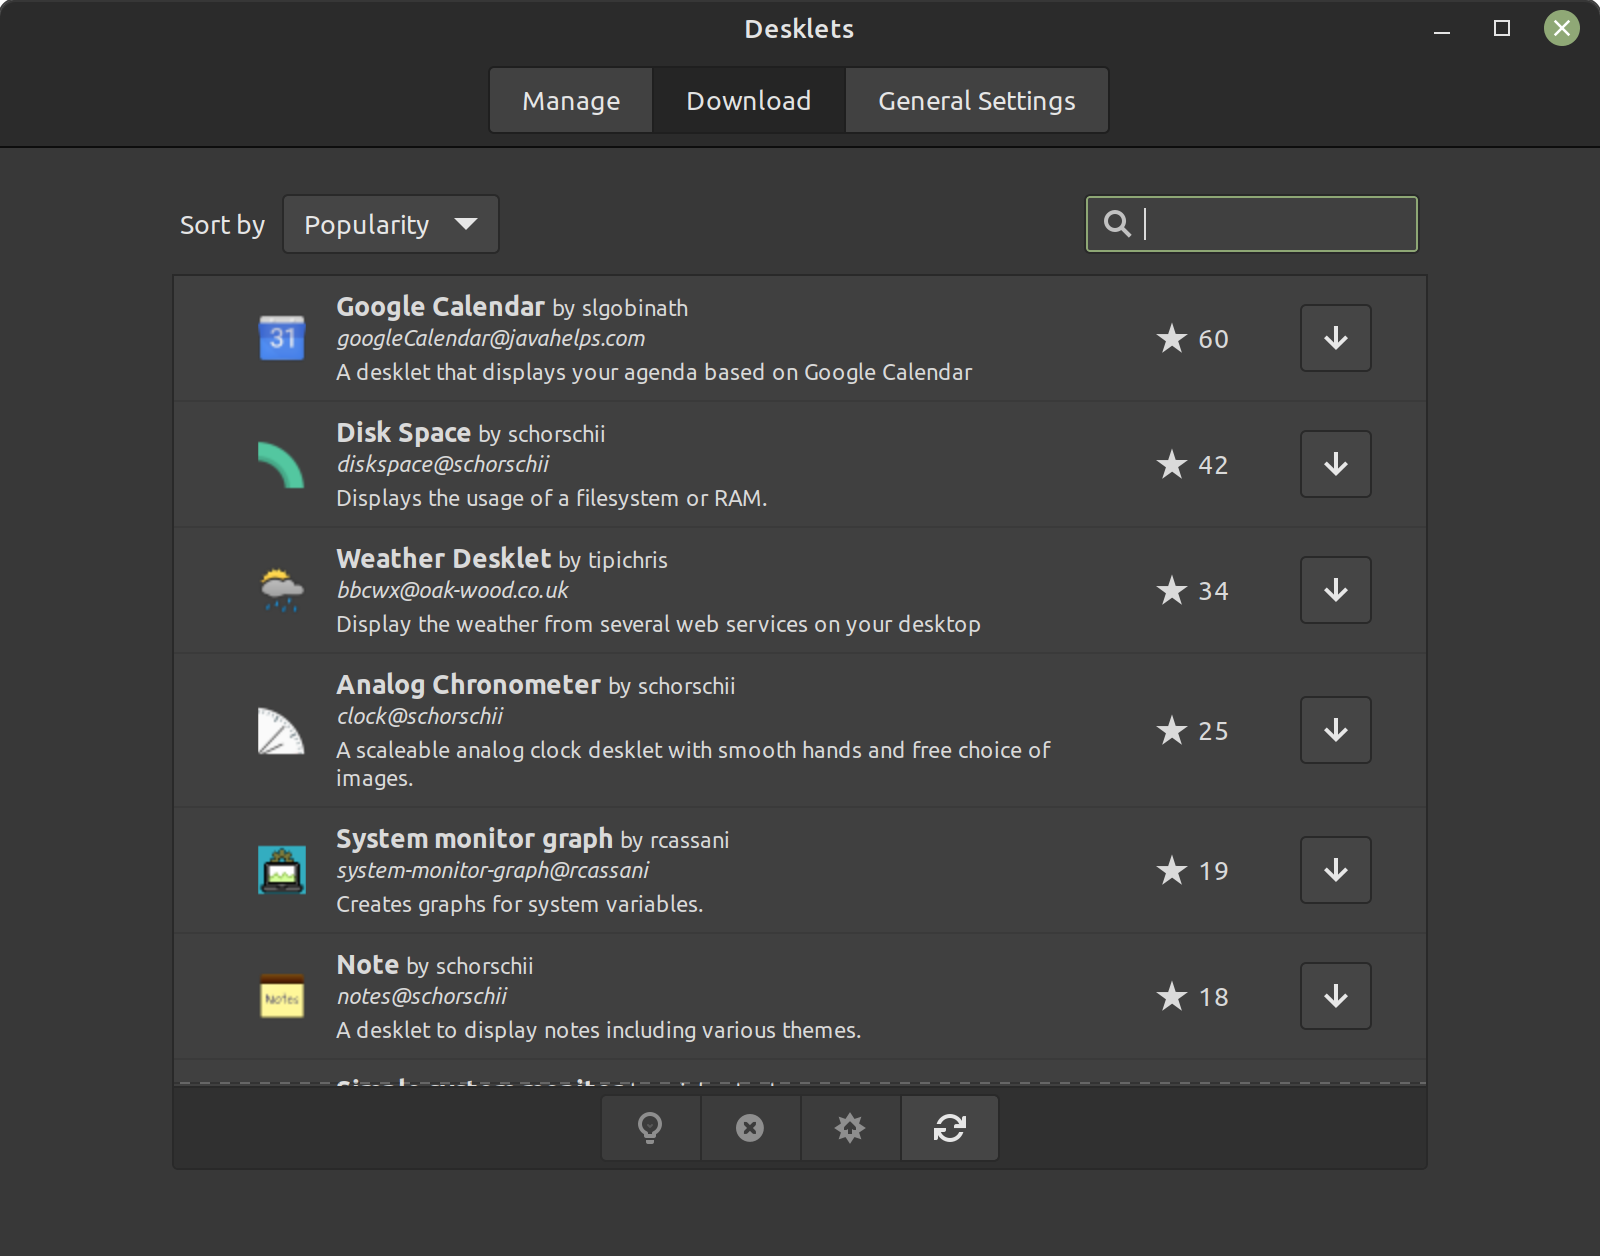Click inside the search input field
The image size is (1600, 1256).
pyautogui.click(x=1270, y=223)
